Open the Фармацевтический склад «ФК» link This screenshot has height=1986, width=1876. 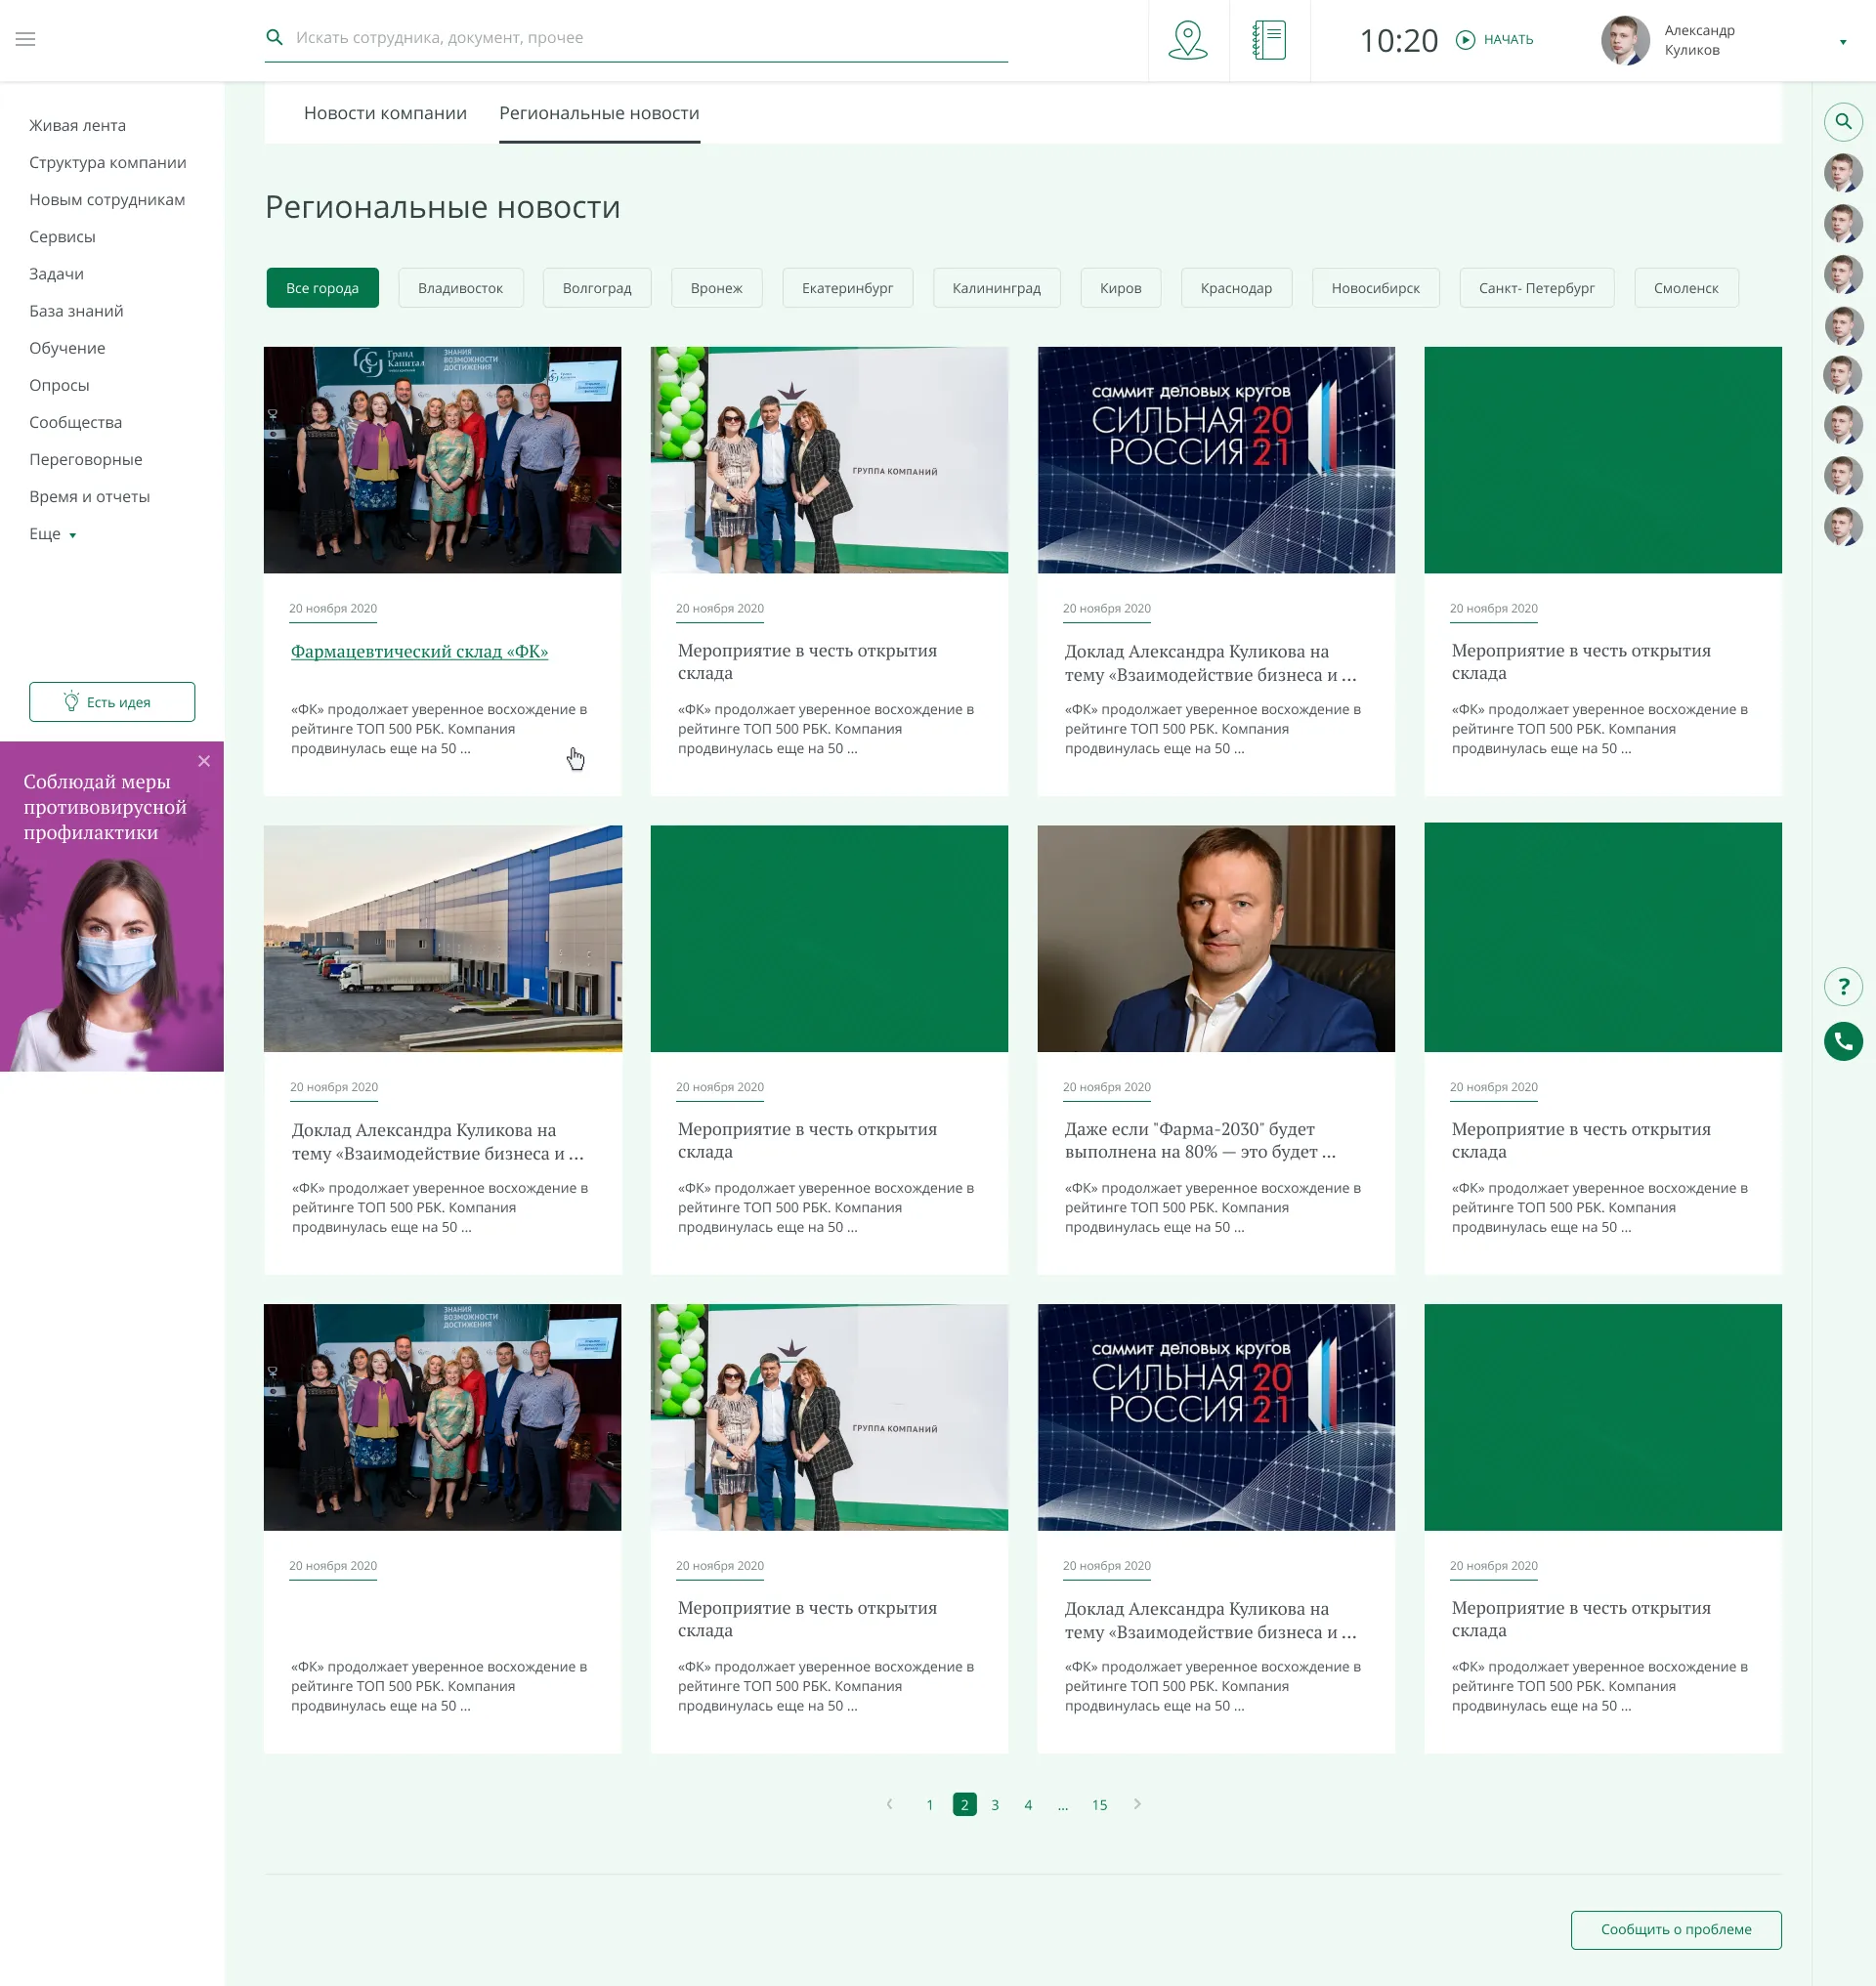pos(419,651)
